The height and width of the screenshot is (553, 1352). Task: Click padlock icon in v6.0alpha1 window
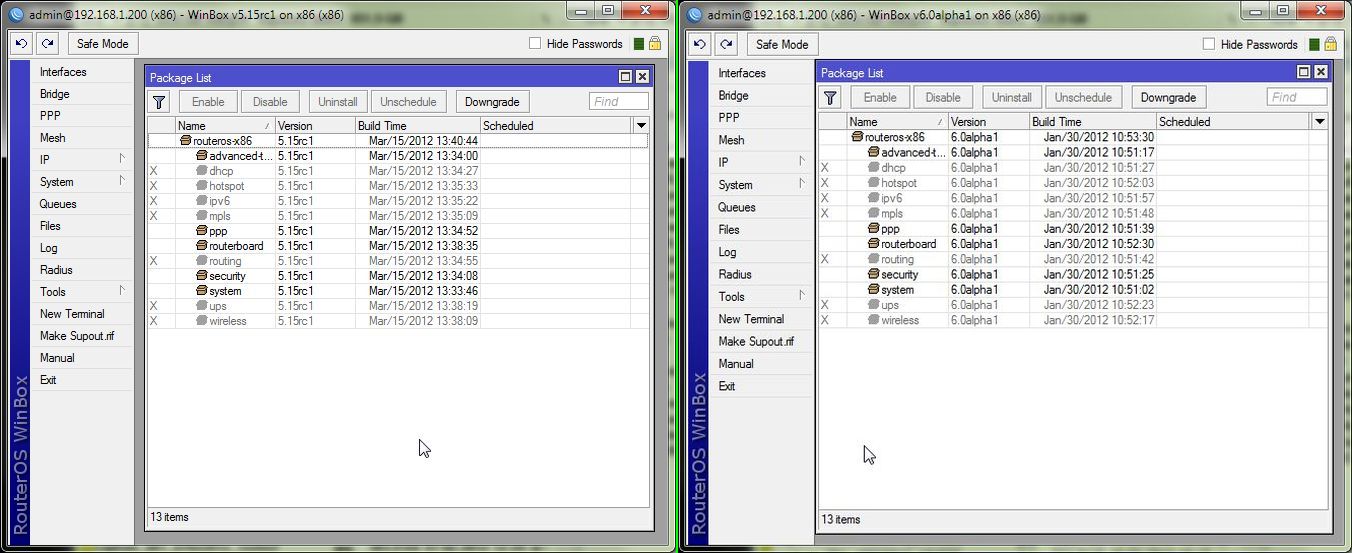tap(1331, 44)
